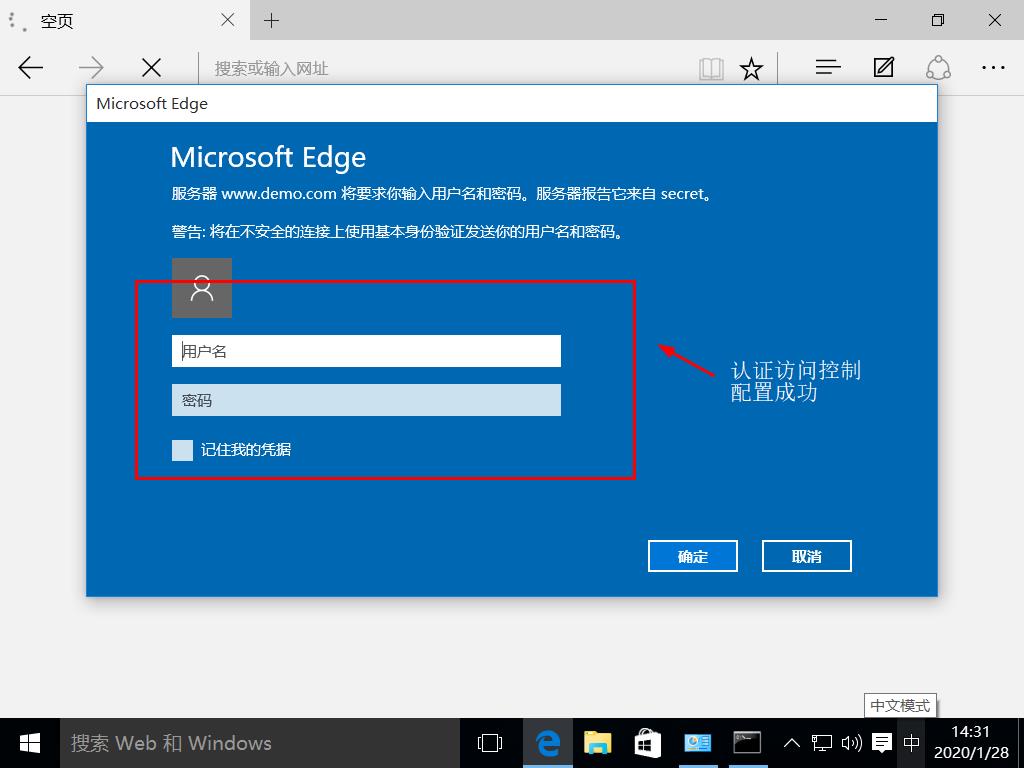The height and width of the screenshot is (768, 1024).
Task: Open a new tab with the plus button
Action: tap(271, 21)
